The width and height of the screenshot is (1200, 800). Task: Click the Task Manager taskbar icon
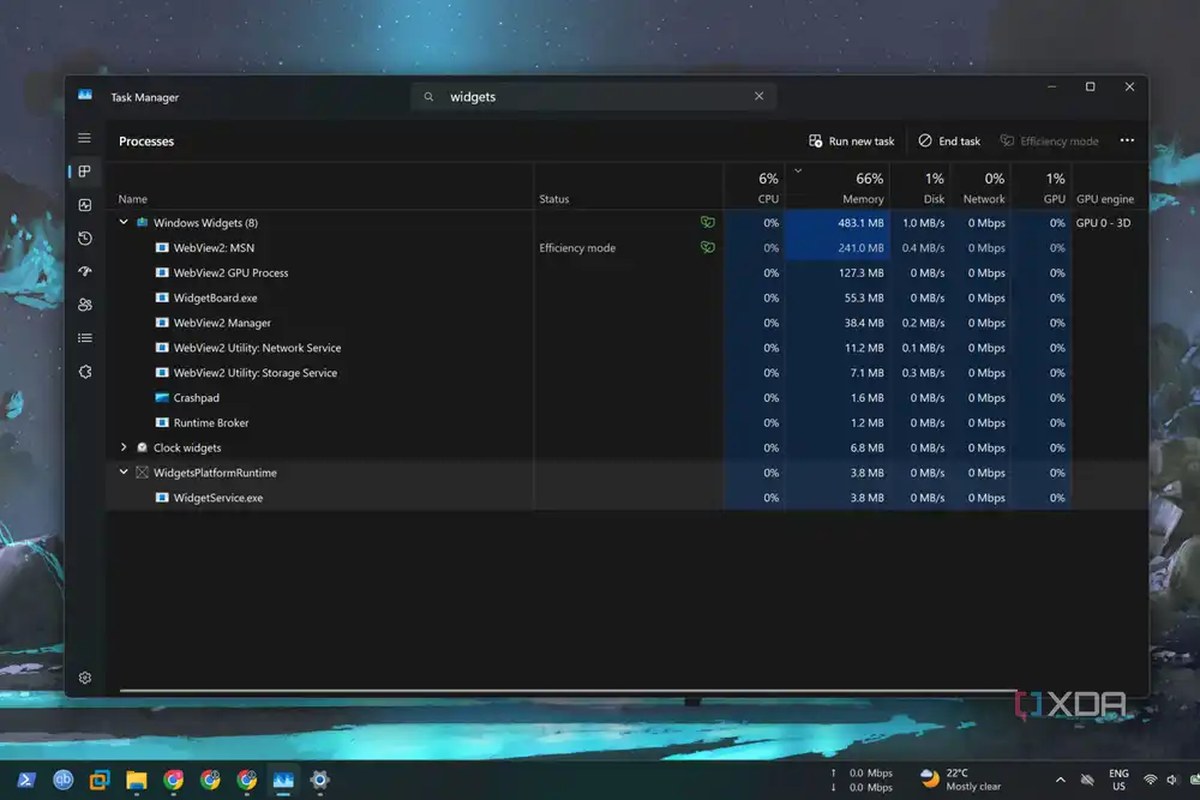(283, 780)
